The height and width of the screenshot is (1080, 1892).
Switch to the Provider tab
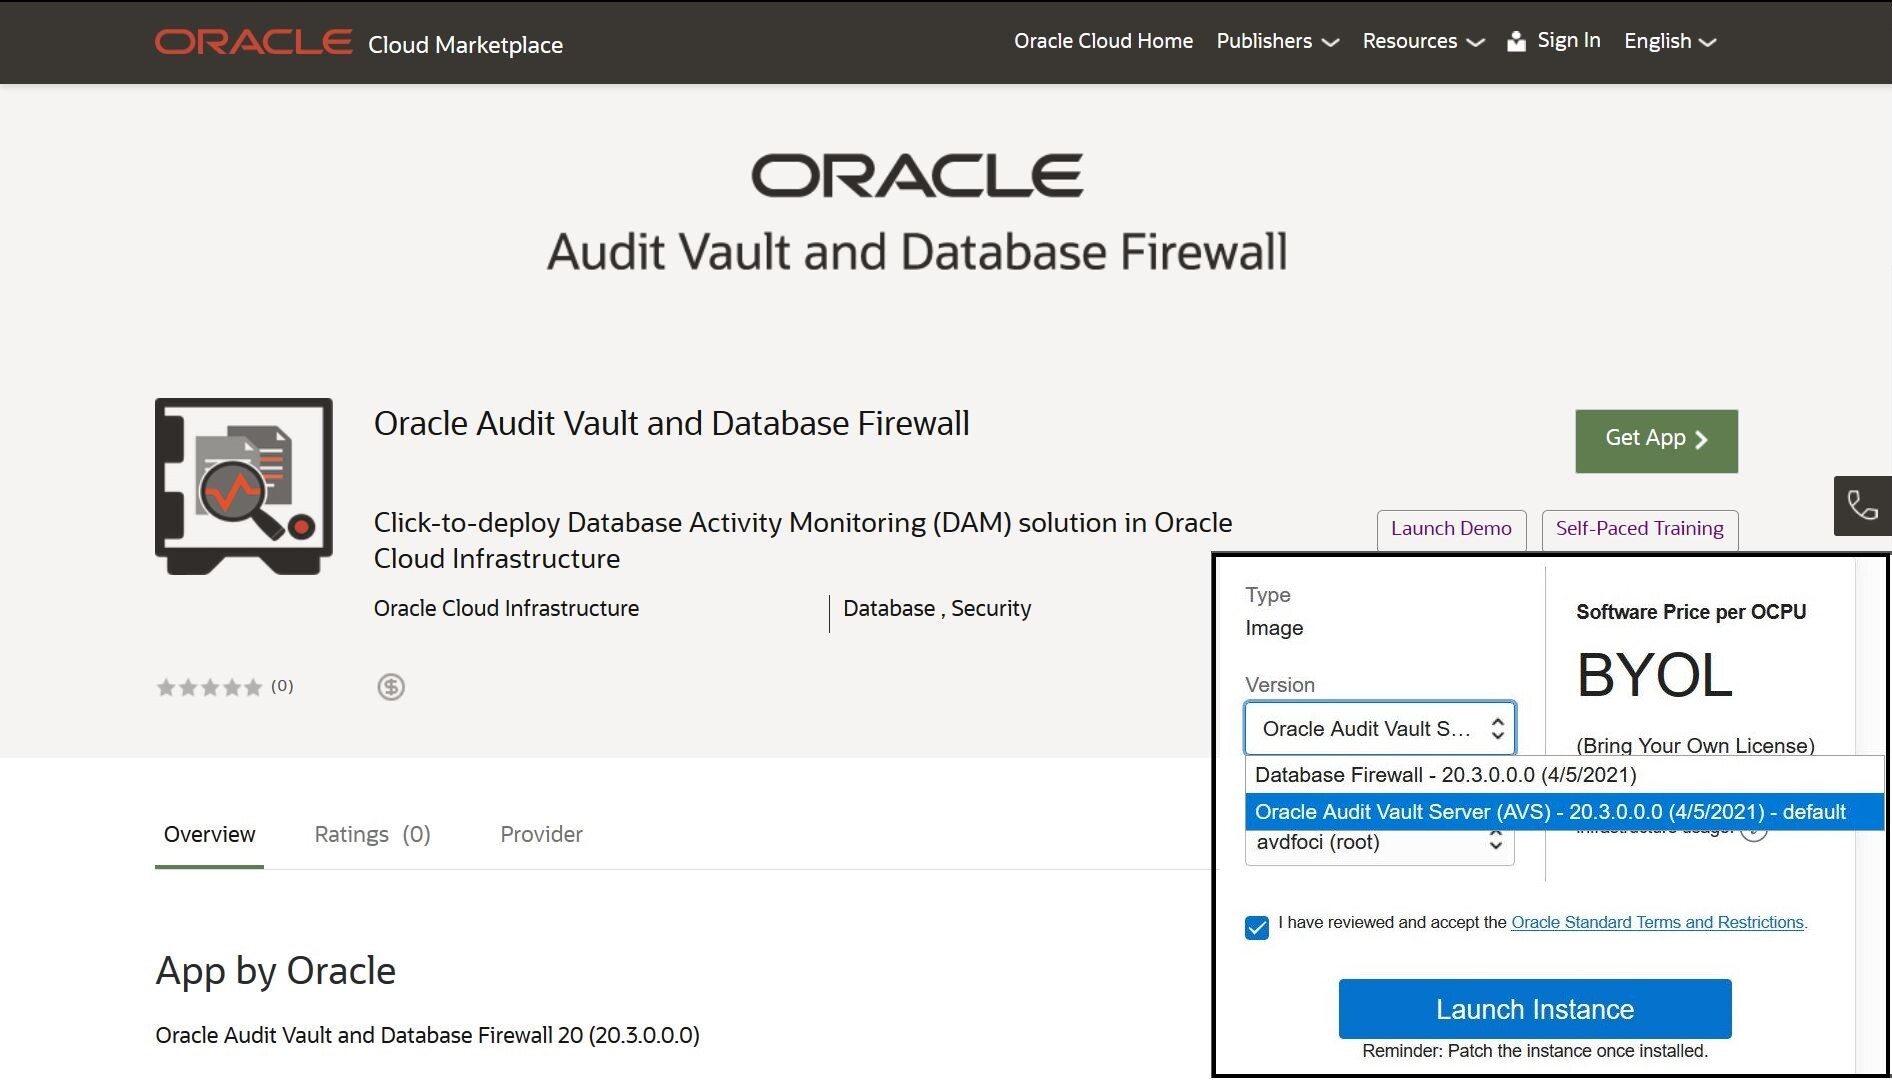point(541,834)
